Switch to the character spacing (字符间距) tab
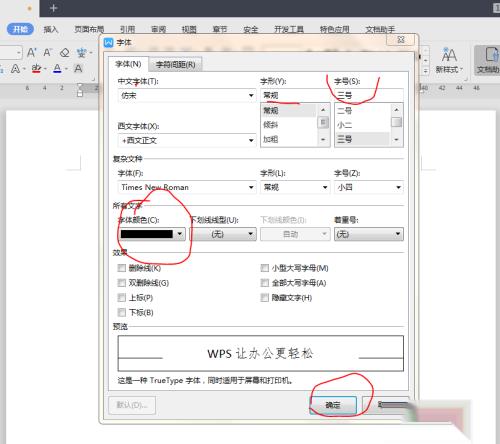The width and height of the screenshot is (500, 444). tap(176, 64)
